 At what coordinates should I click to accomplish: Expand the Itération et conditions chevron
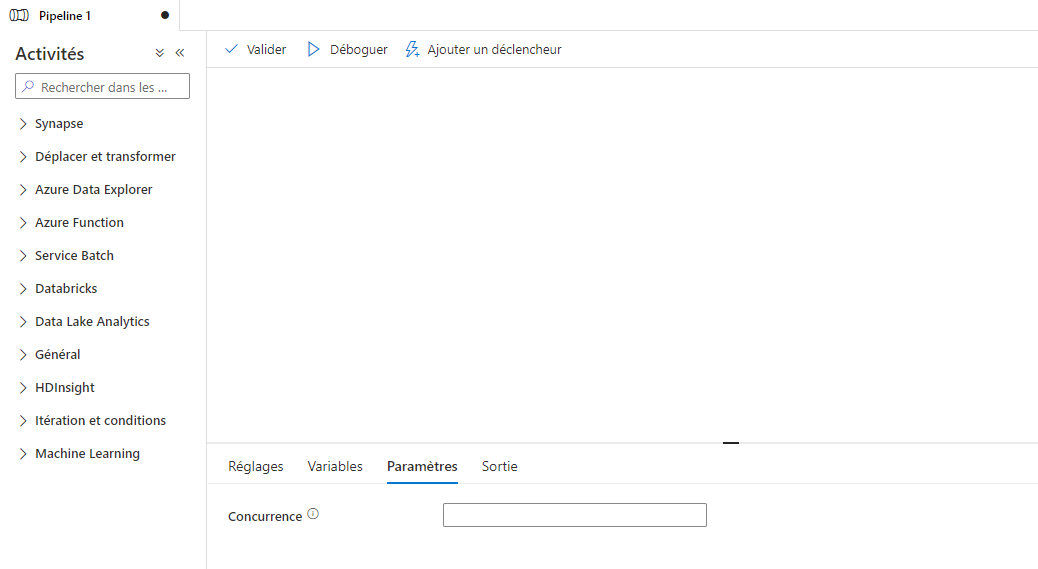[x=23, y=421]
